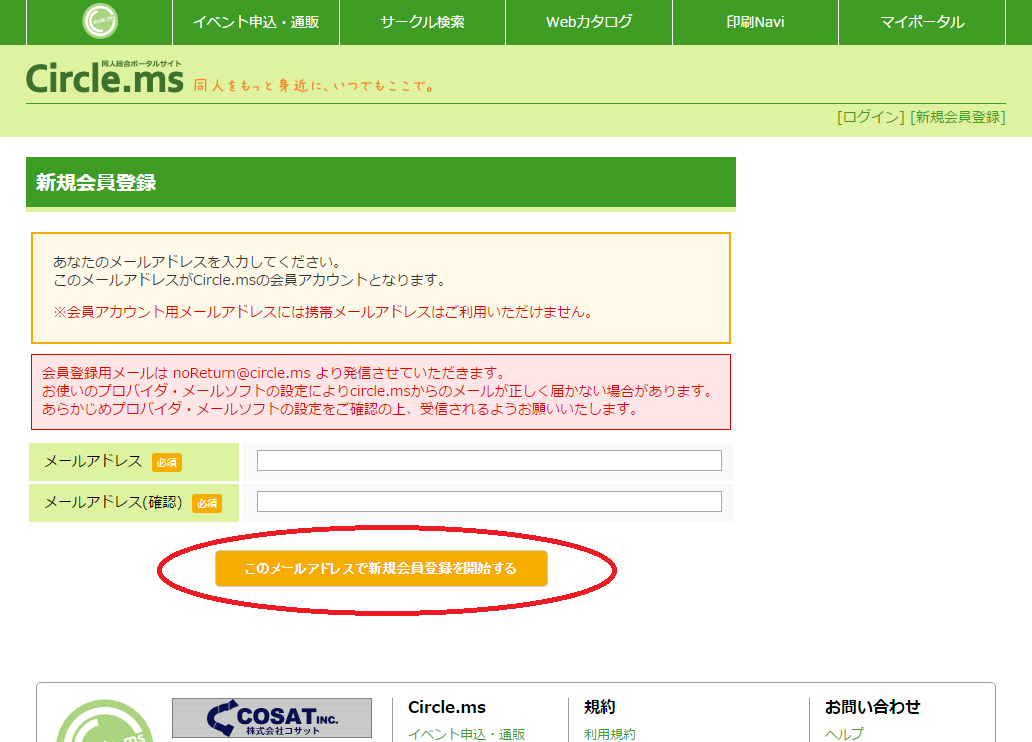The width and height of the screenshot is (1032, 742).
Task: Click the COSAT Inc. banner in footer
Action: pos(272,718)
